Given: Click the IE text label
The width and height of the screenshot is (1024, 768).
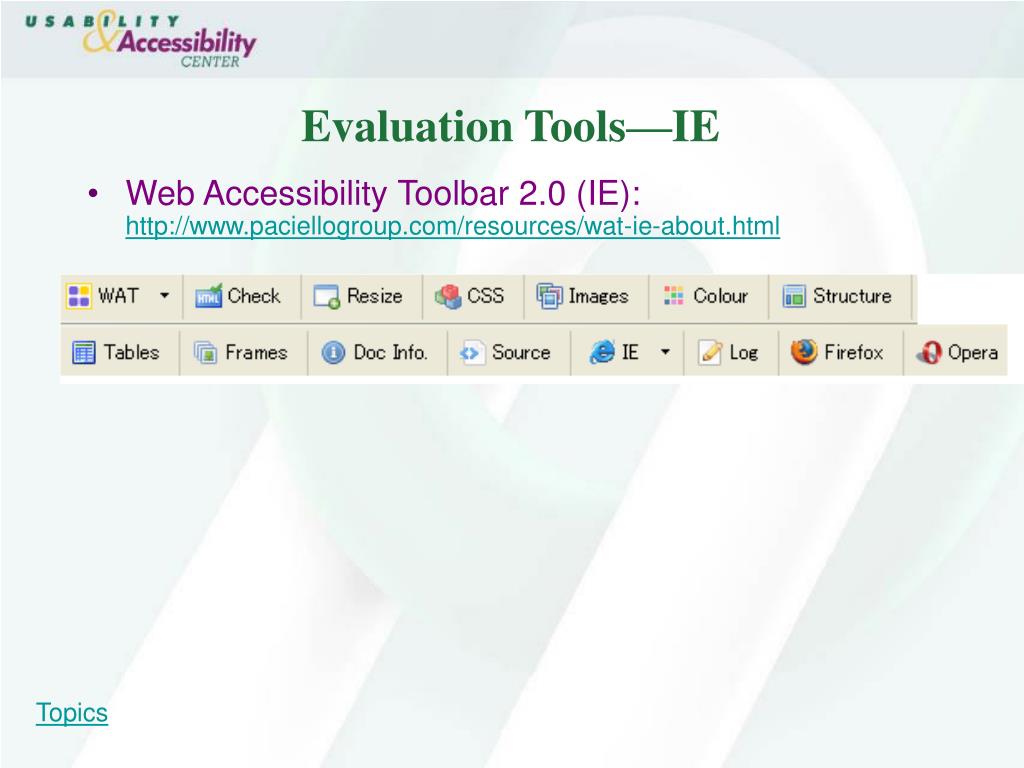Looking at the screenshot, I should pos(630,353).
